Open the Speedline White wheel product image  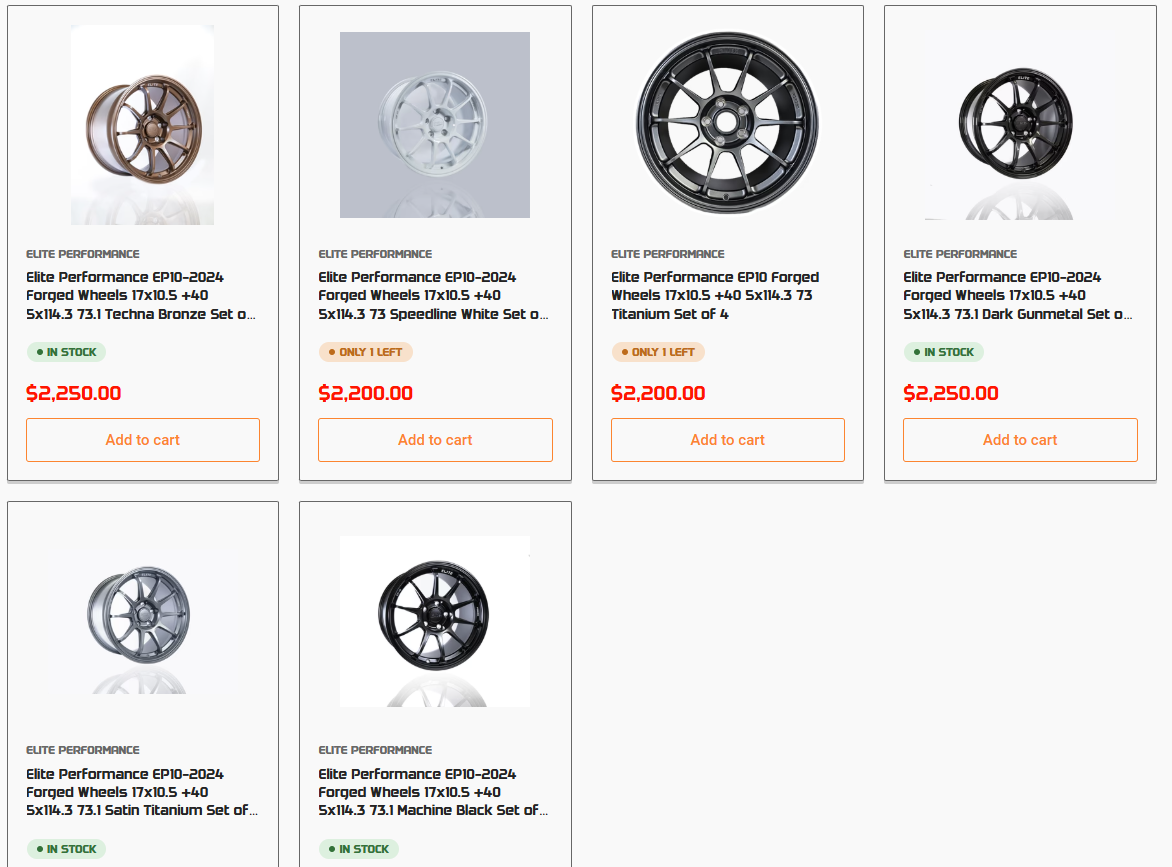click(435, 125)
